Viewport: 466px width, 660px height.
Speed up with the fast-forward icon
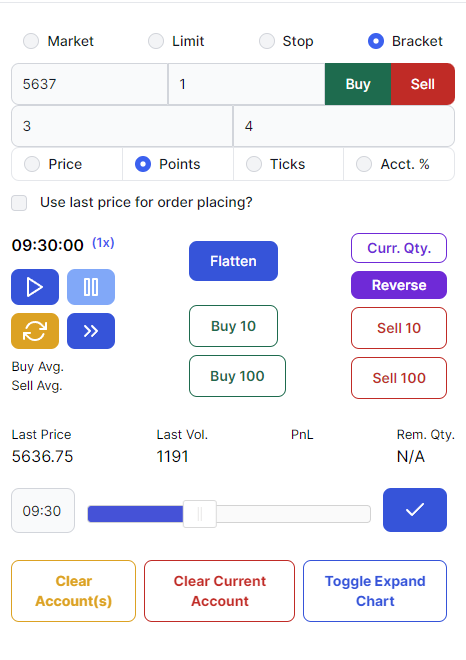pos(91,331)
